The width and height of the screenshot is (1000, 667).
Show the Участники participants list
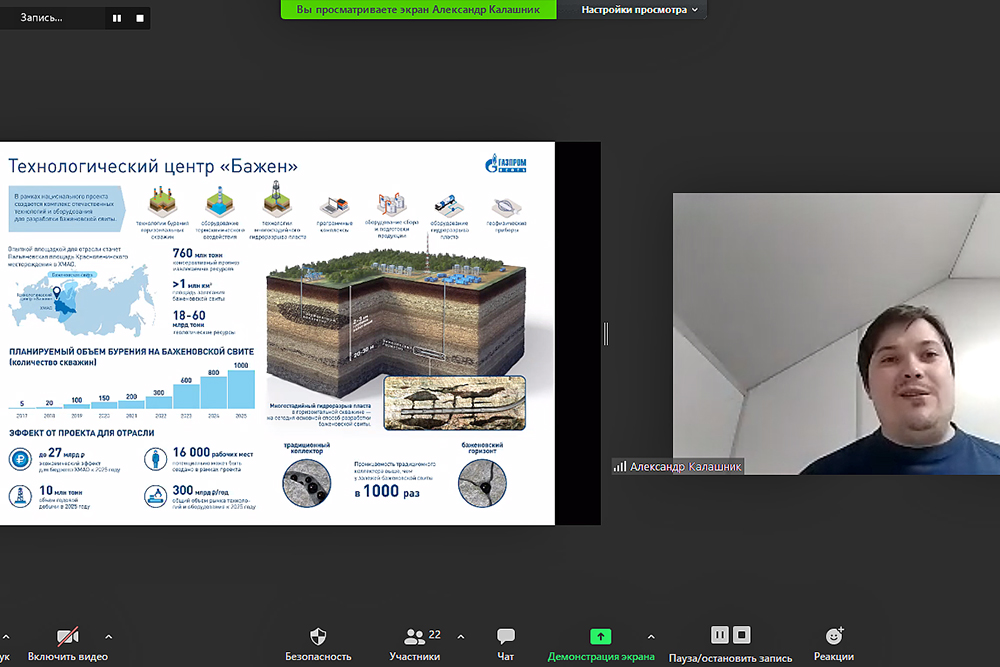point(414,644)
